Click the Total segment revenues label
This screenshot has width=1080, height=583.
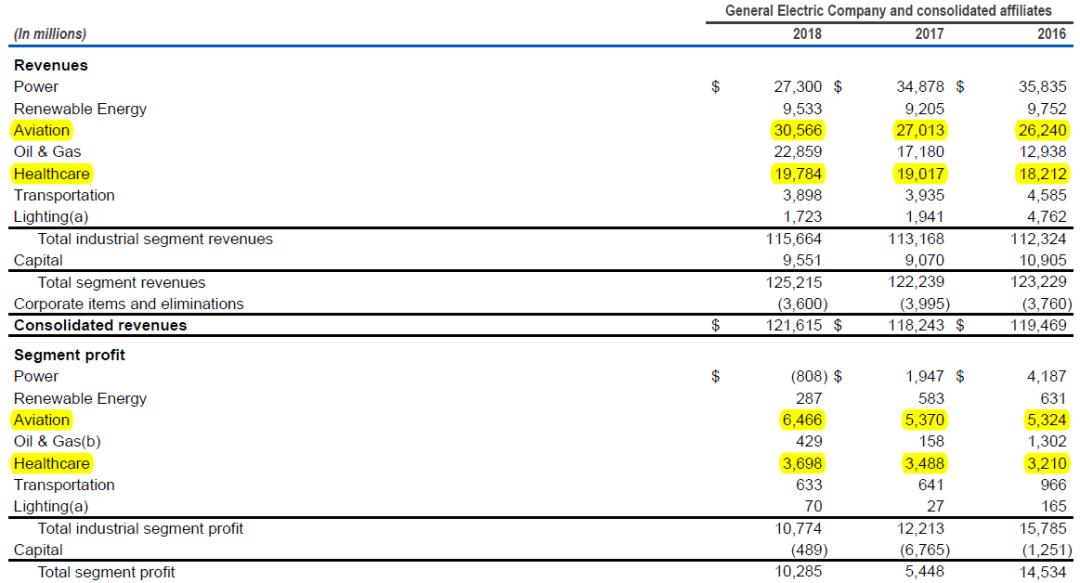pyautogui.click(x=121, y=283)
